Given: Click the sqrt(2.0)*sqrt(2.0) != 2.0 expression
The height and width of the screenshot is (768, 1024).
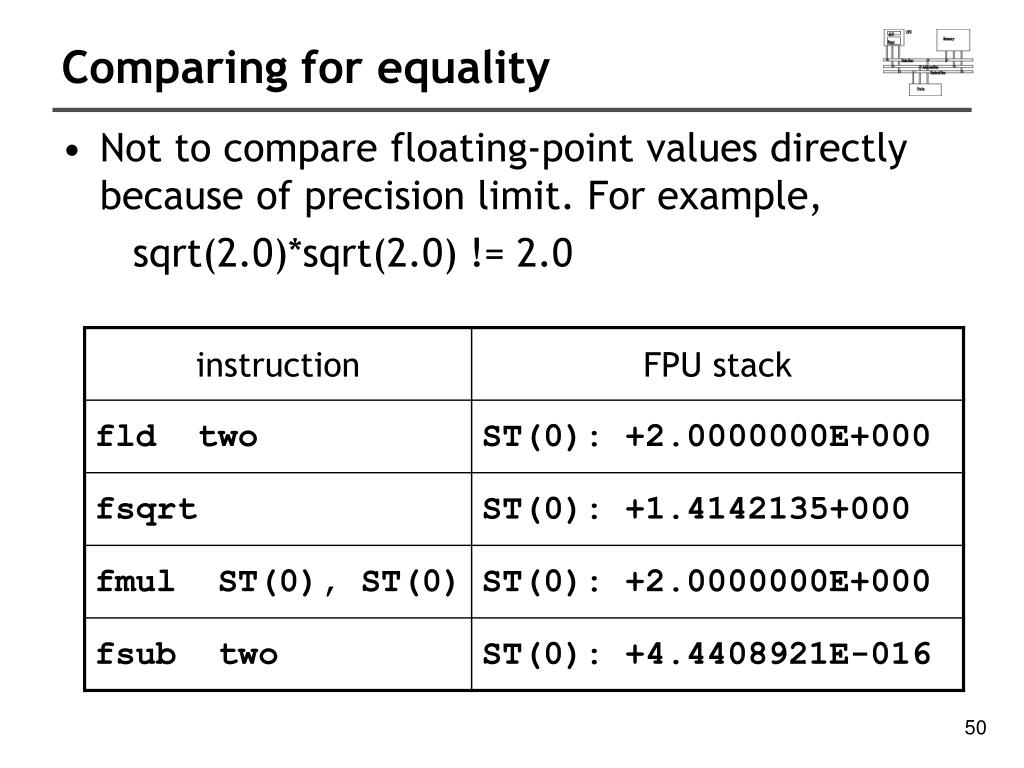Looking at the screenshot, I should (353, 253).
